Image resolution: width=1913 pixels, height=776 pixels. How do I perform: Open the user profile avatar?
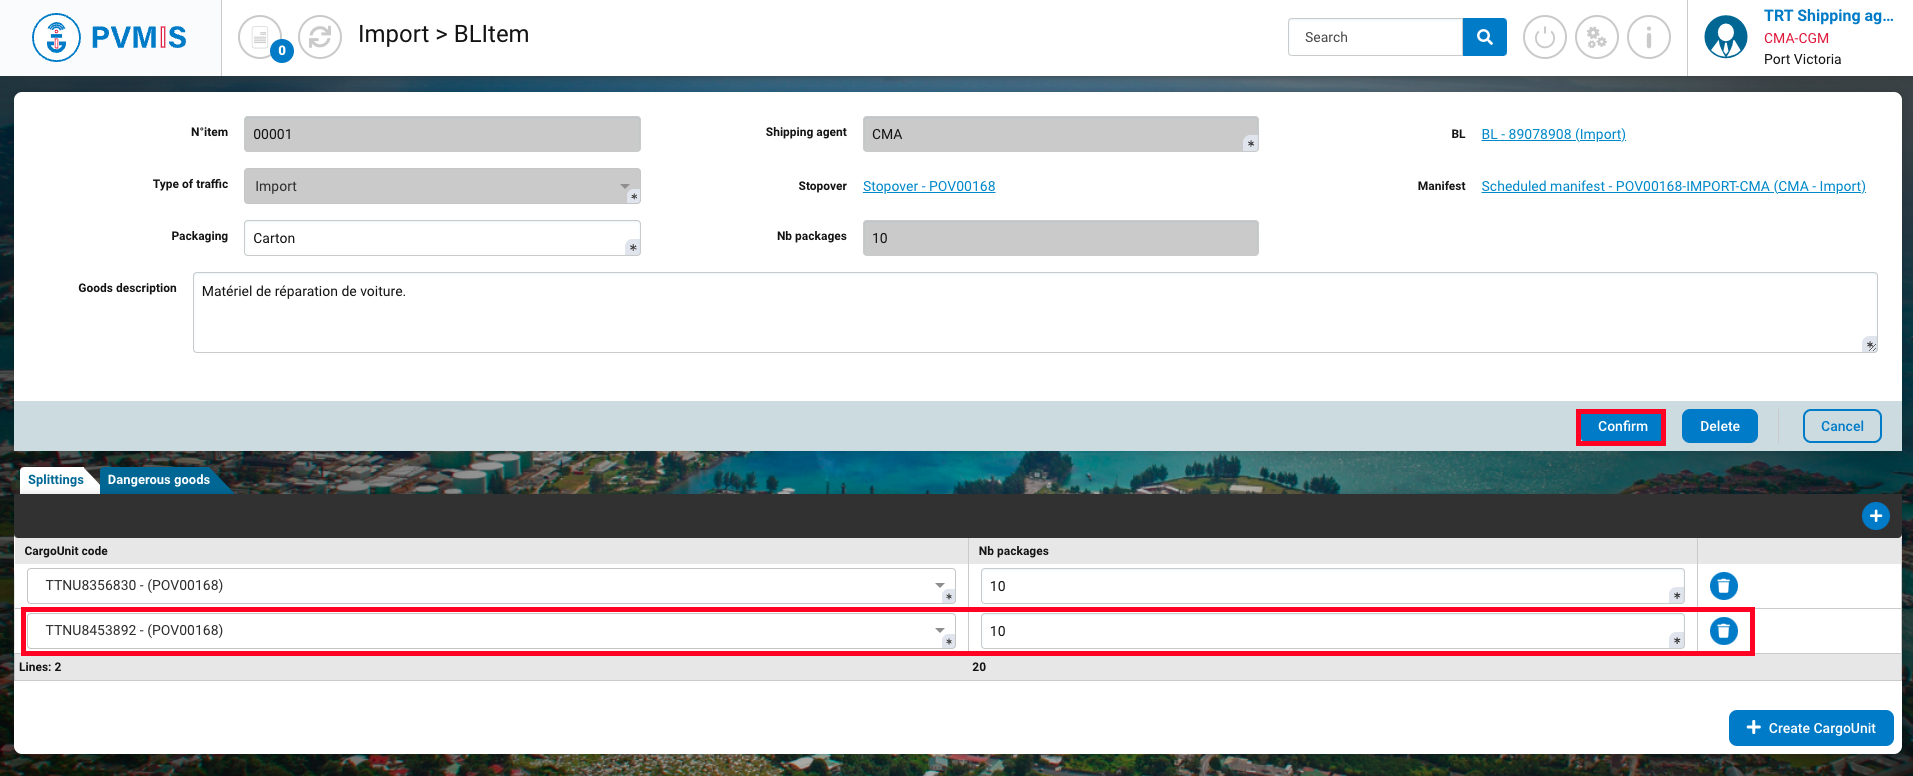coord(1725,38)
